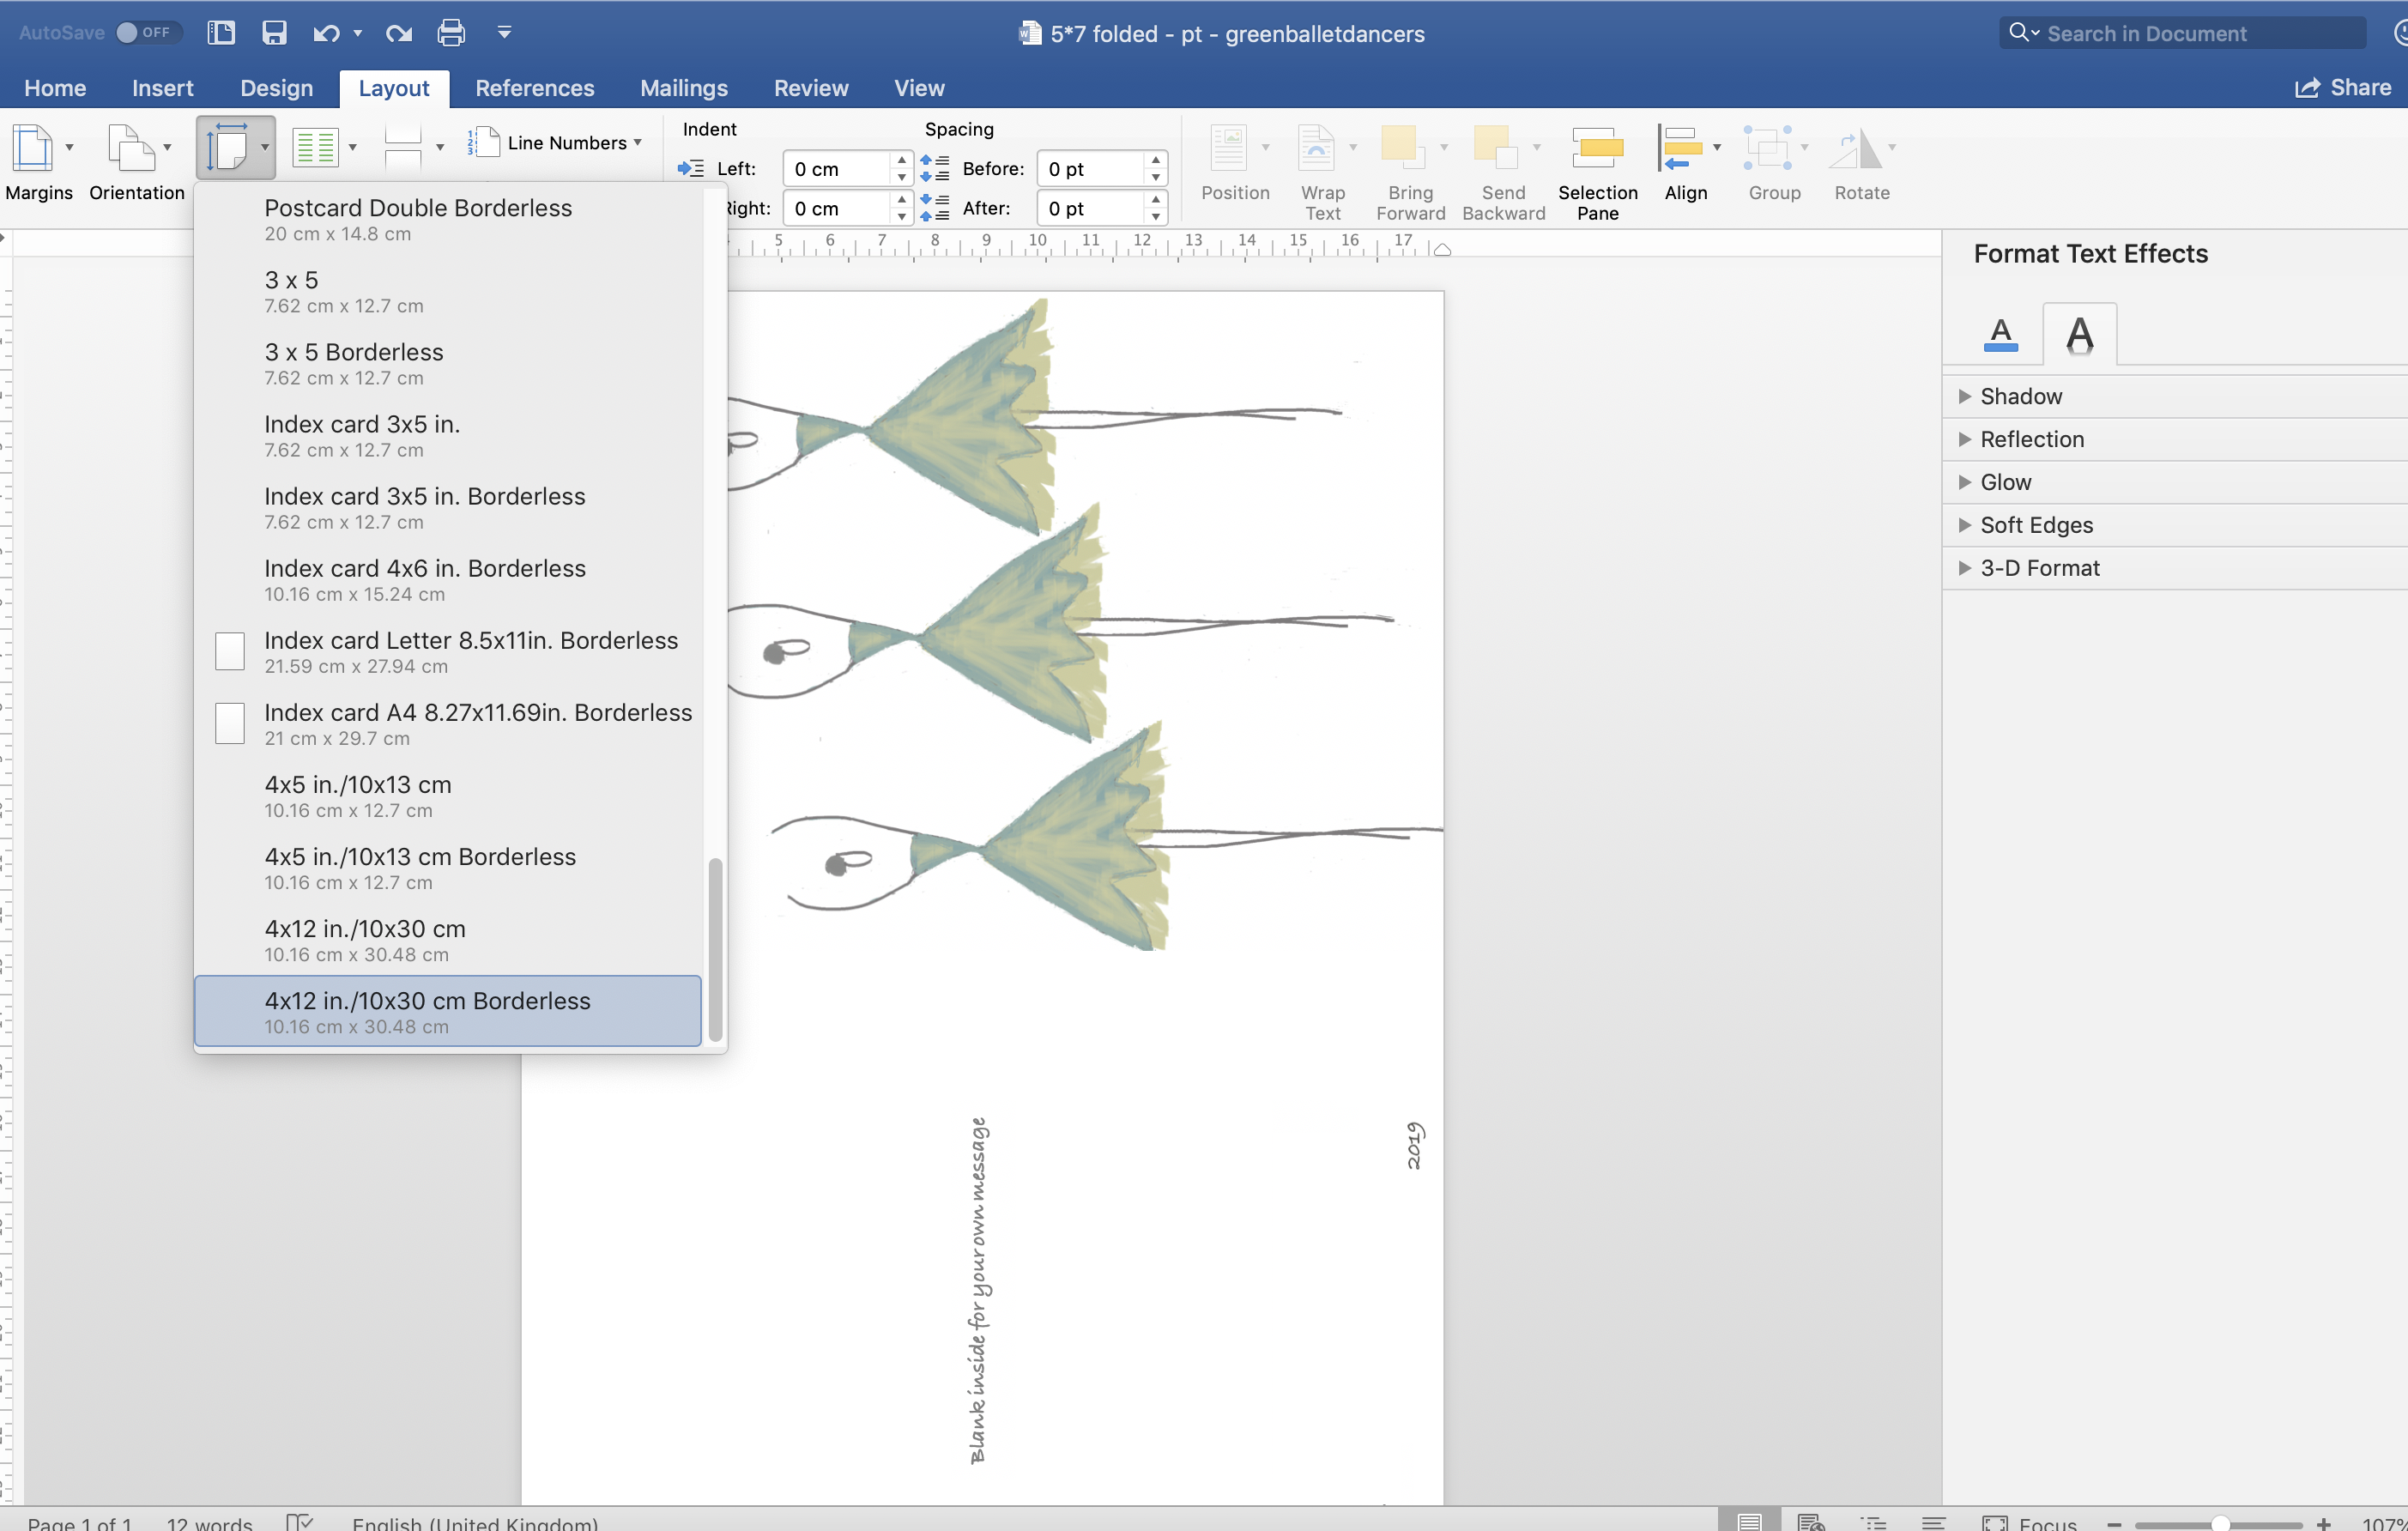The image size is (2408, 1531).
Task: Expand the Shadow section
Action: point(2174,396)
